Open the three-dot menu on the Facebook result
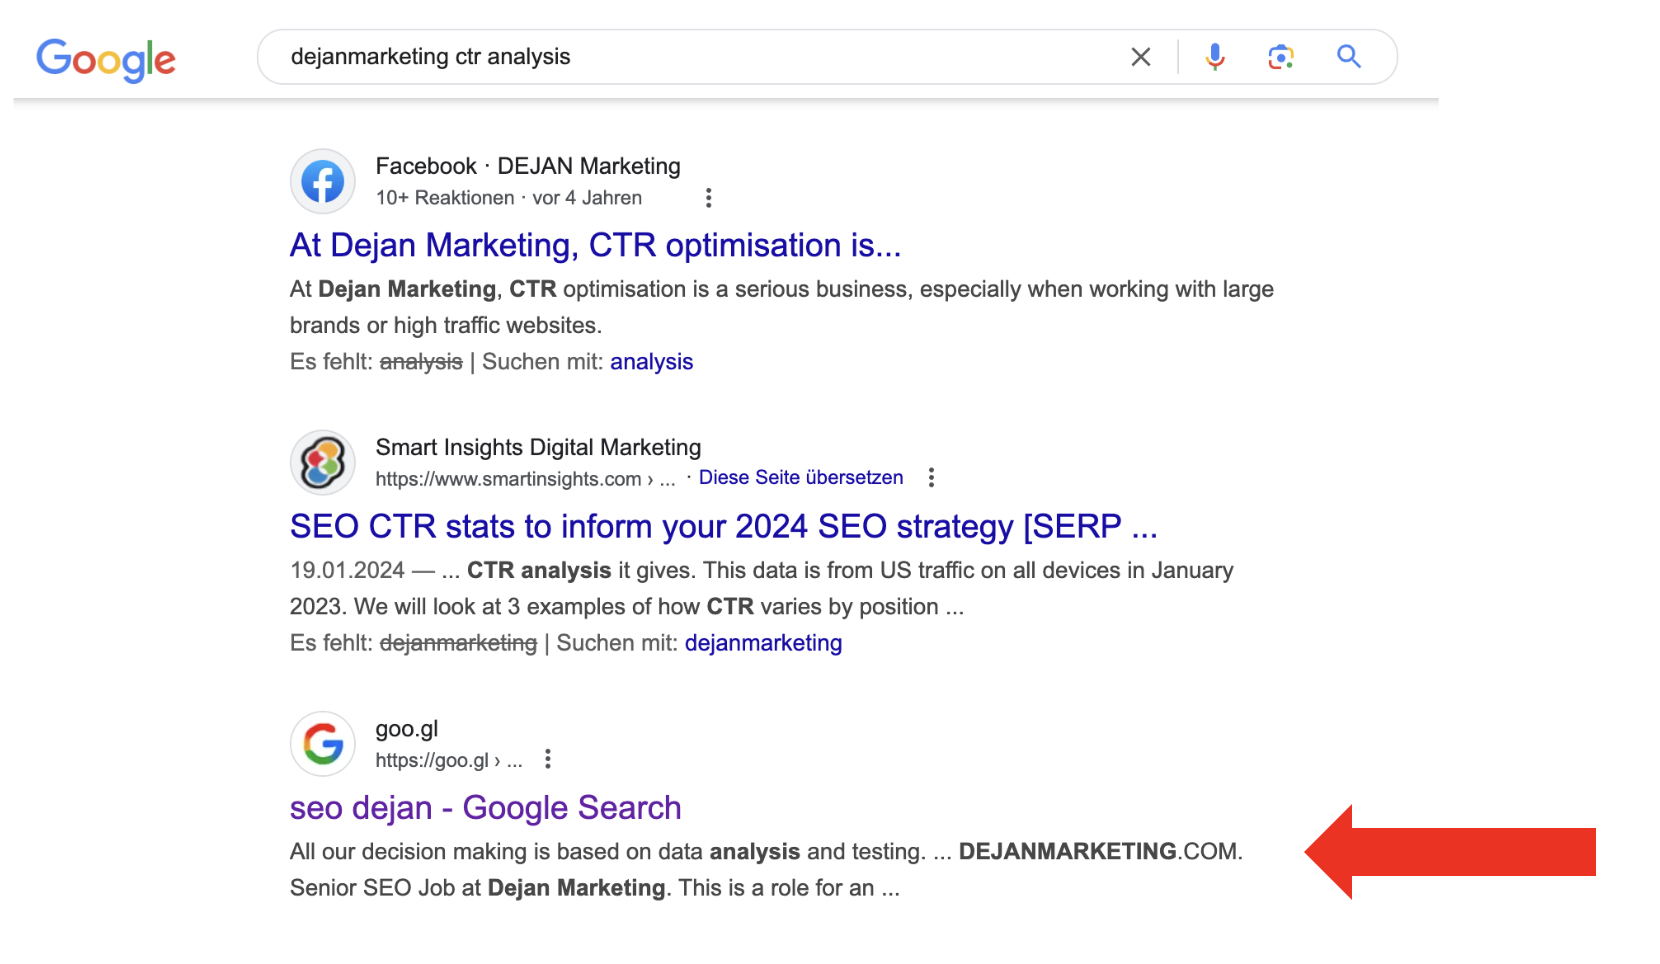 pos(709,198)
